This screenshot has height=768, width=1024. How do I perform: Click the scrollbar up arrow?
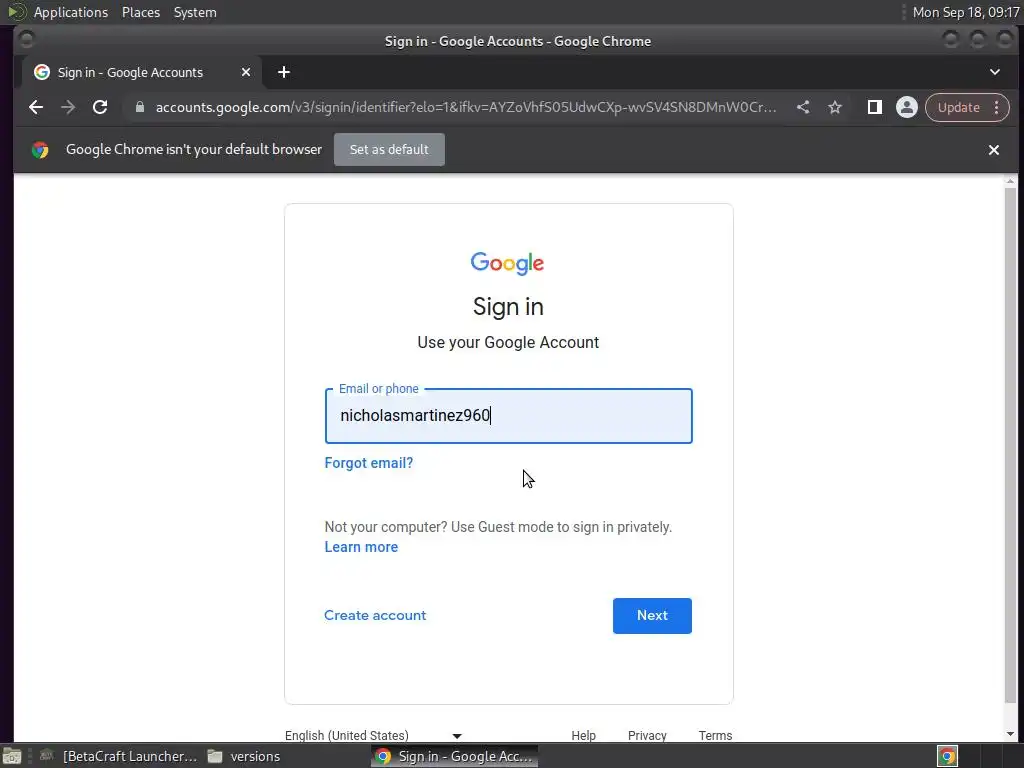[1010, 180]
